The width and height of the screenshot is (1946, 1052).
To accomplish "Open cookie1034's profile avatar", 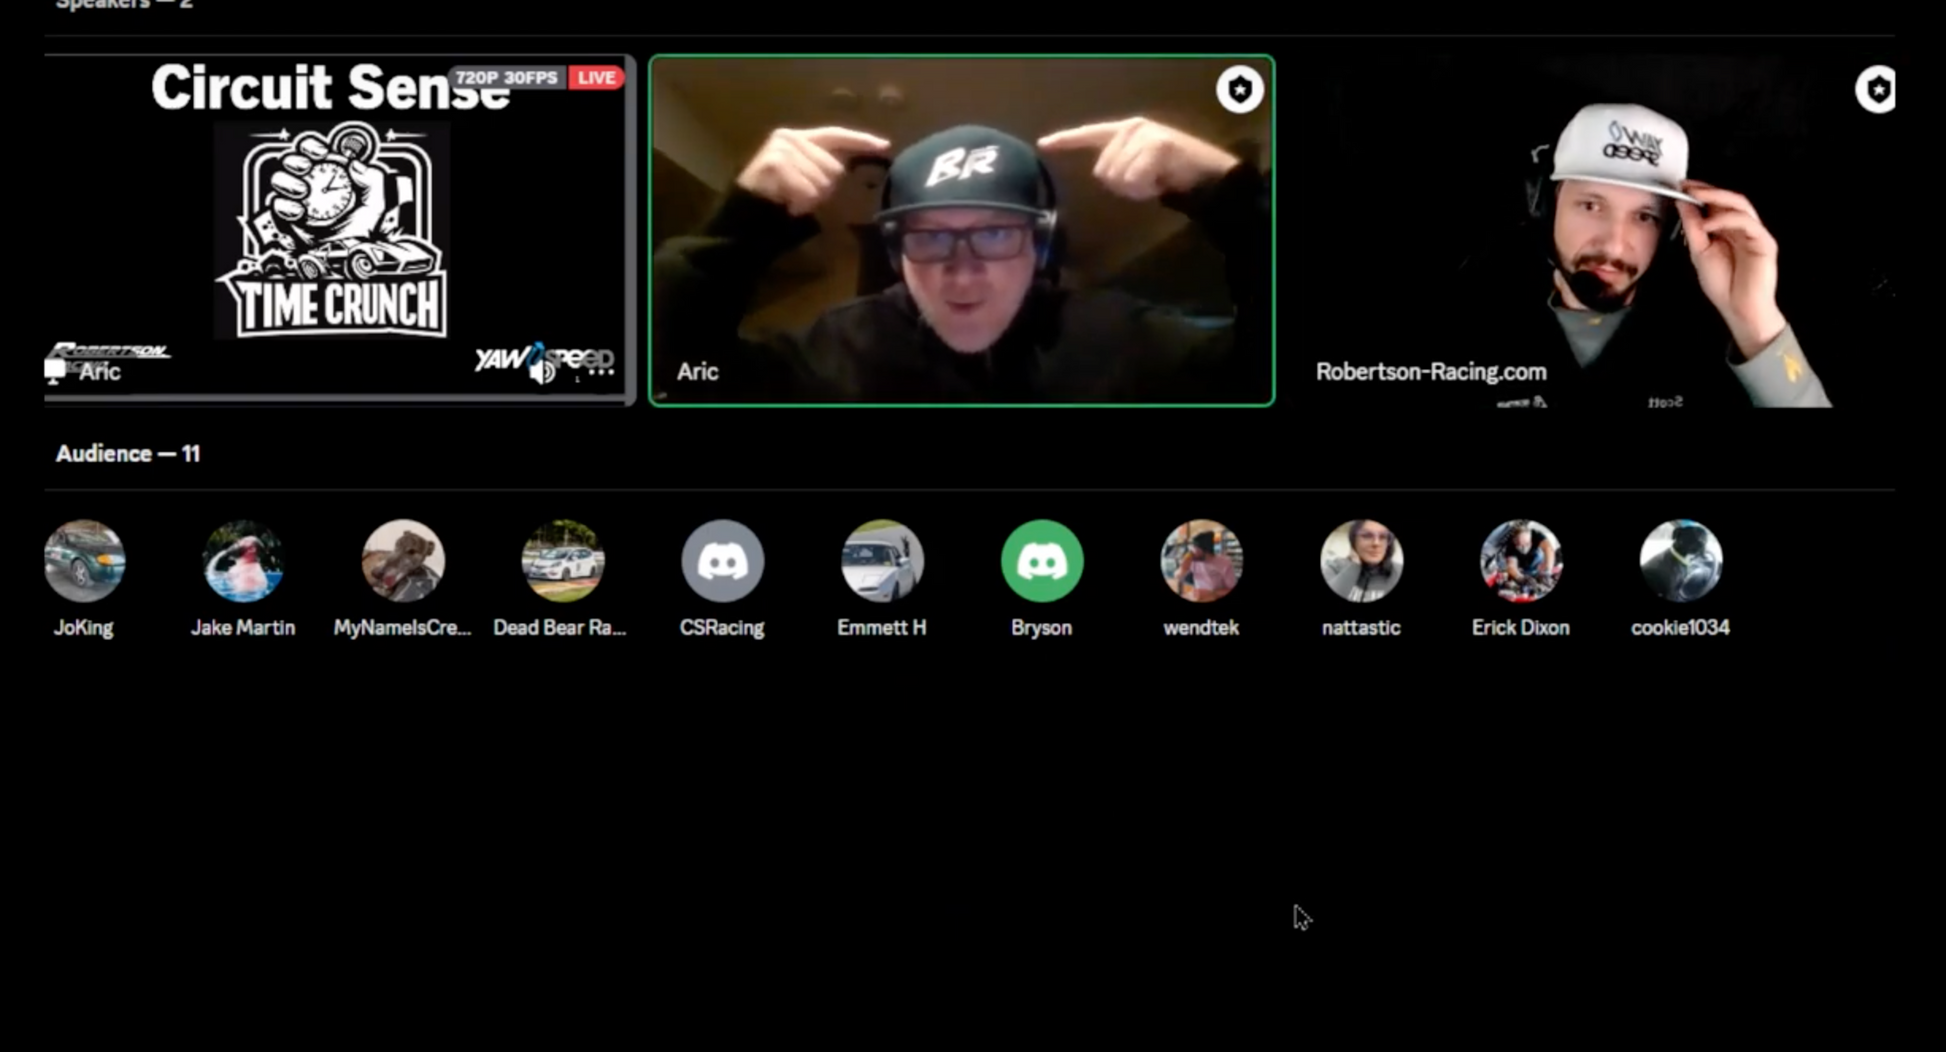I will pos(1680,561).
